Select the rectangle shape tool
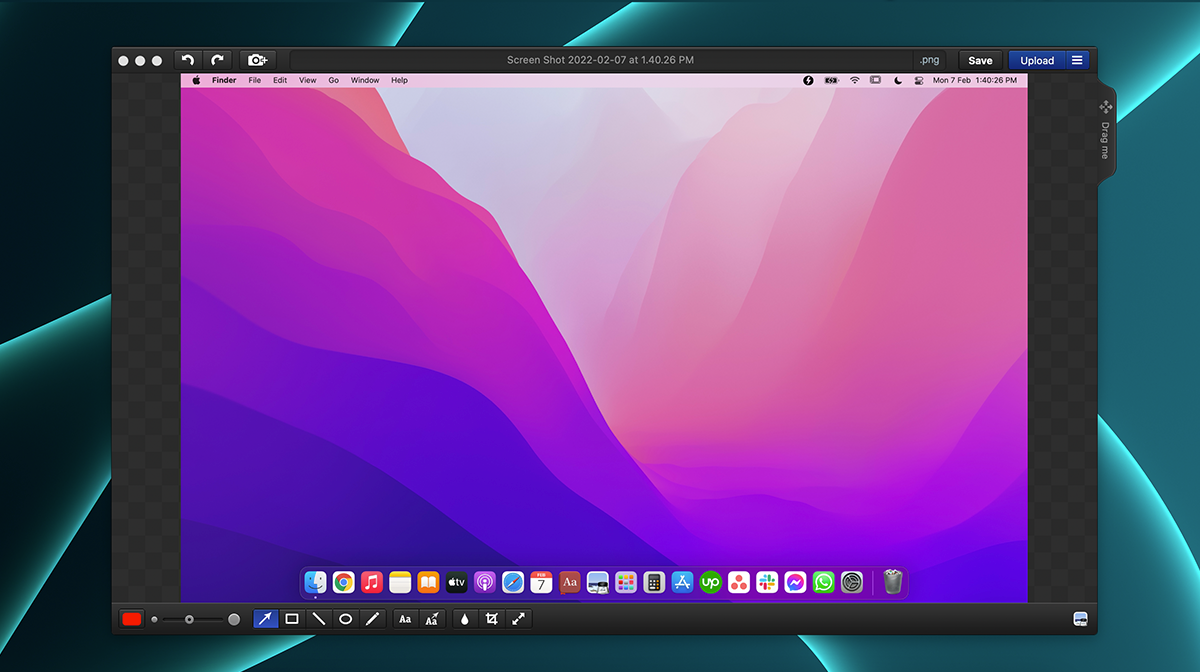Viewport: 1200px width, 672px height. (292, 619)
